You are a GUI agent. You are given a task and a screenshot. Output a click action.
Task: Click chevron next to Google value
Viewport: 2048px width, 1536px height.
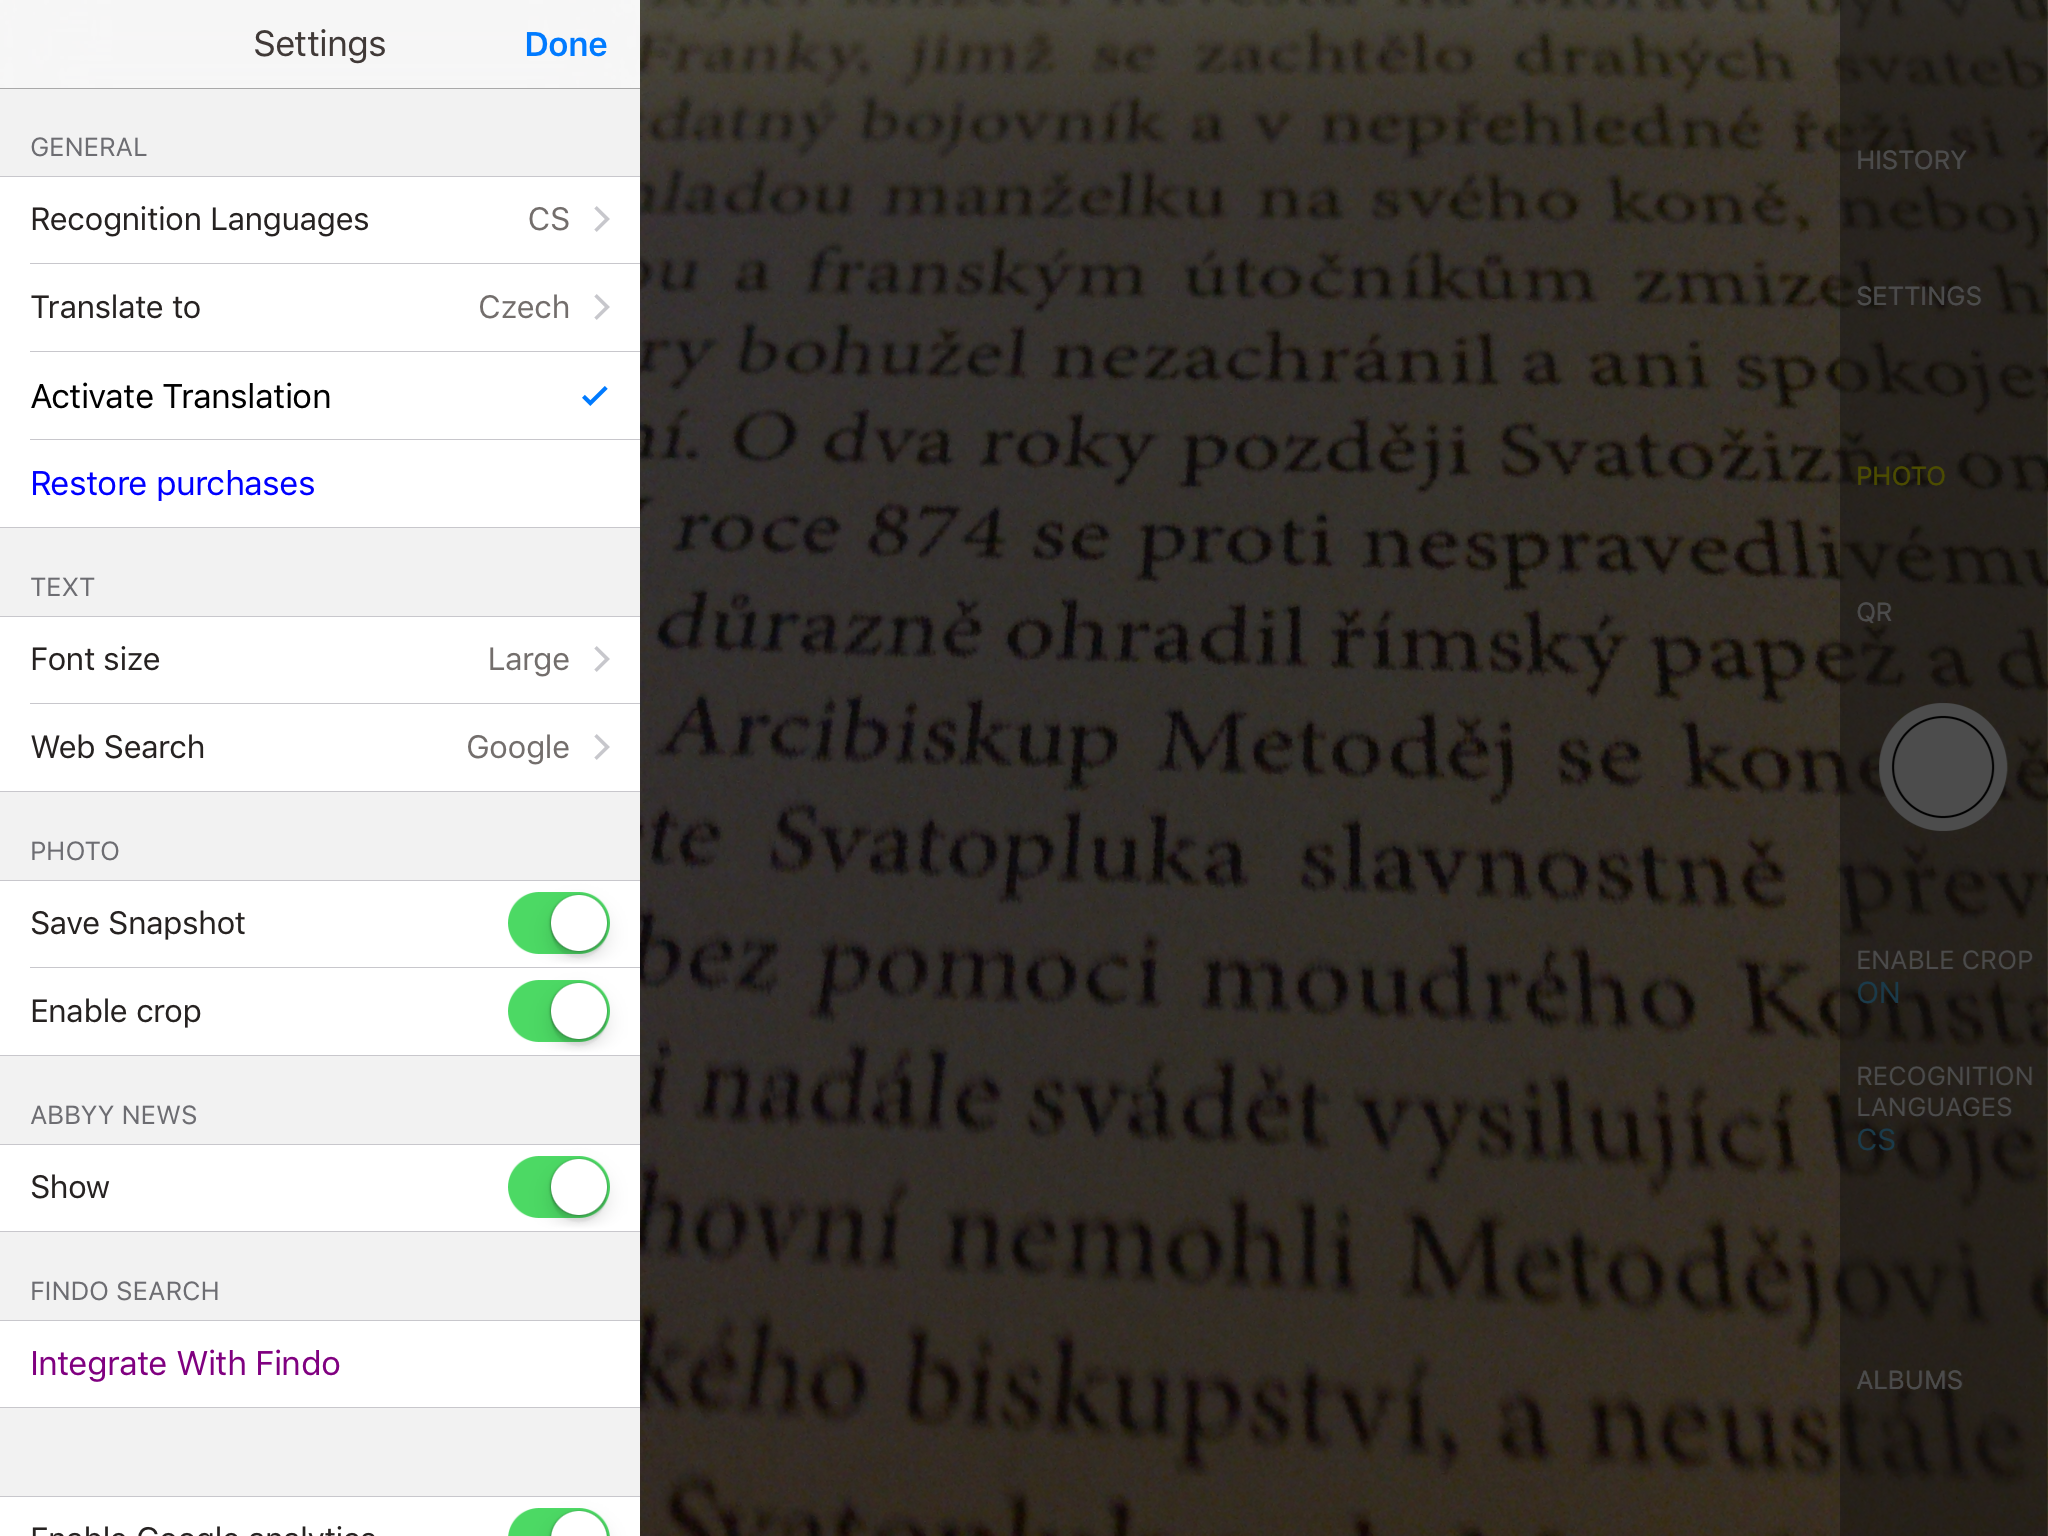coord(602,747)
